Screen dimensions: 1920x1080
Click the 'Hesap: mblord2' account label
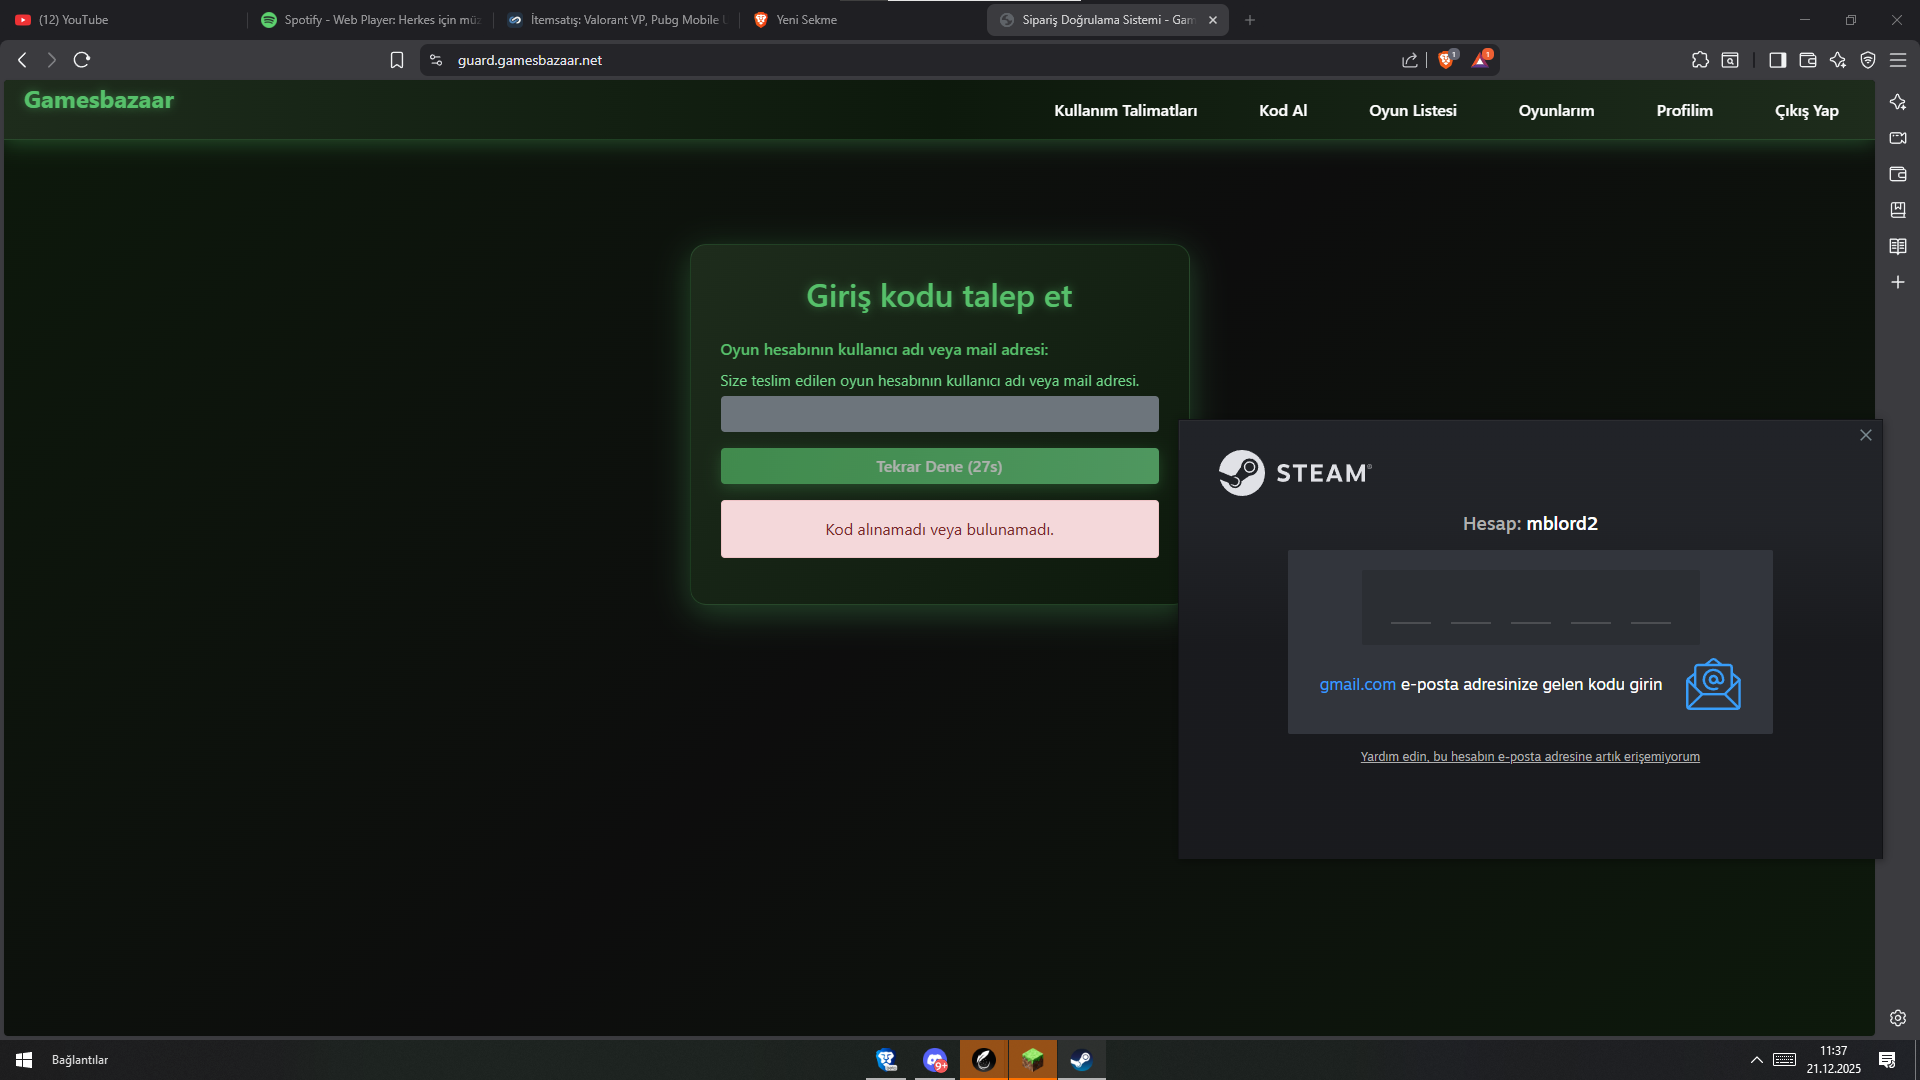tap(1530, 524)
